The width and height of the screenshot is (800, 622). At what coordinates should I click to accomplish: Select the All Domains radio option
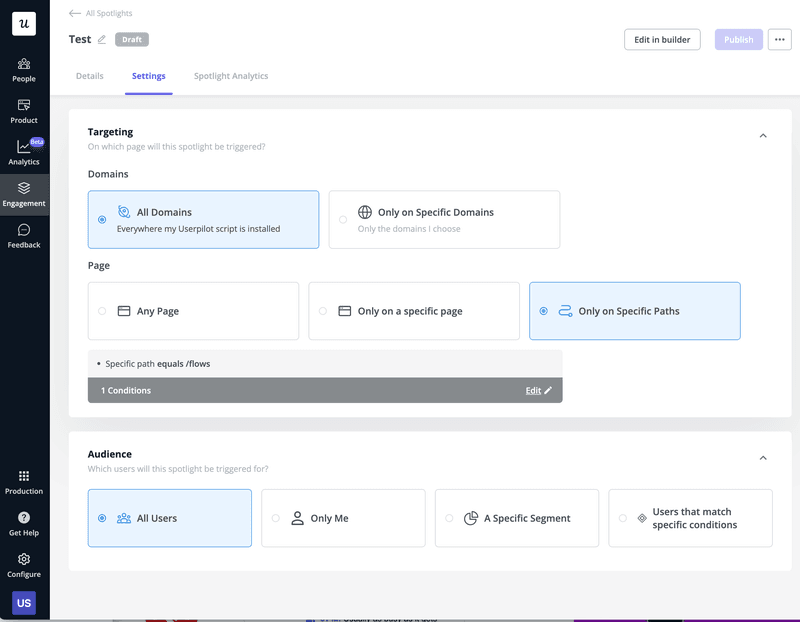(102, 219)
